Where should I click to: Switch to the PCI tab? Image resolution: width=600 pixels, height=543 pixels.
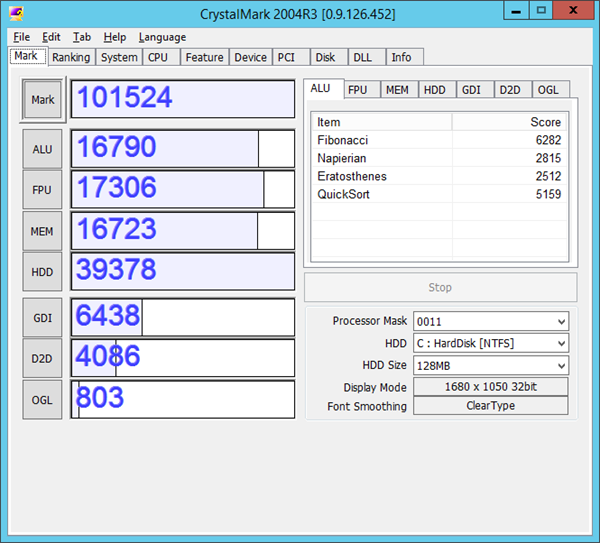click(291, 57)
